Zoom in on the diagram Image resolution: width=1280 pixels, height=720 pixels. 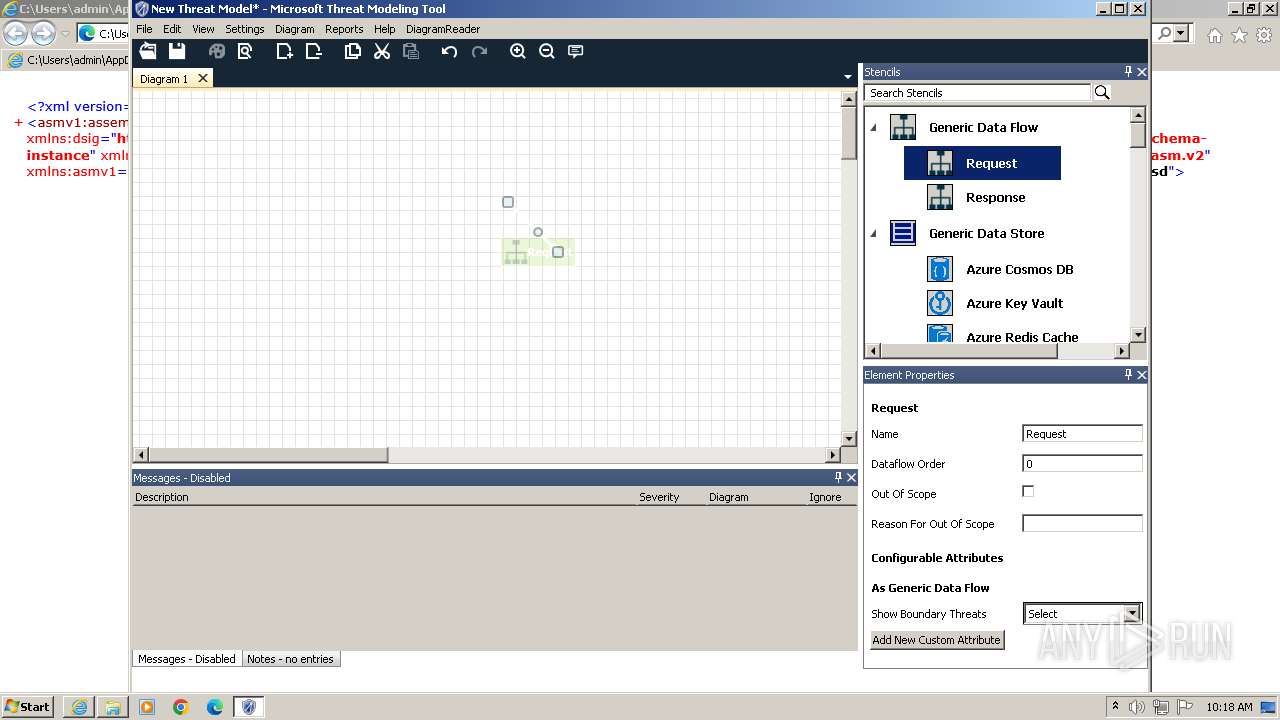tap(518, 51)
